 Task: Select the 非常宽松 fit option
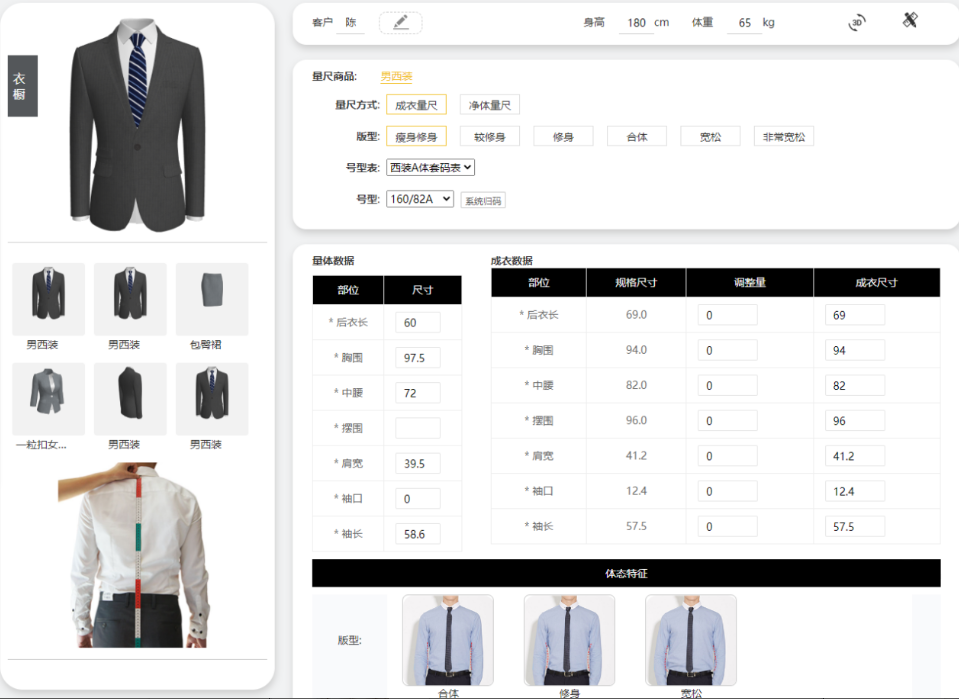tap(783, 137)
